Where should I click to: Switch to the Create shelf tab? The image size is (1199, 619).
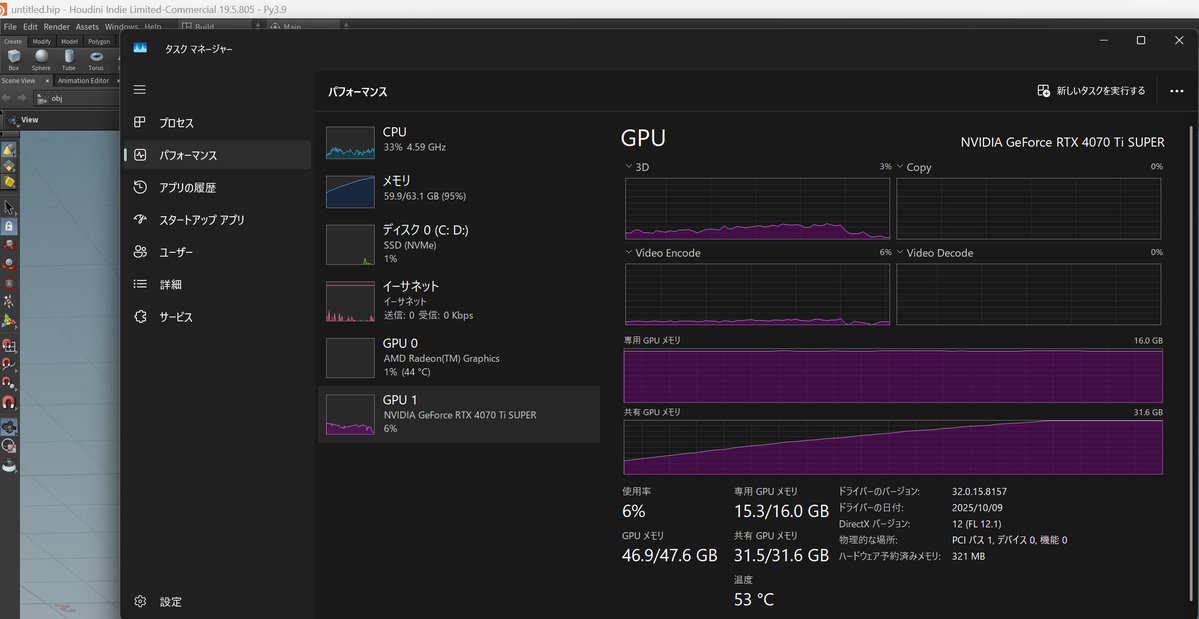(x=13, y=41)
